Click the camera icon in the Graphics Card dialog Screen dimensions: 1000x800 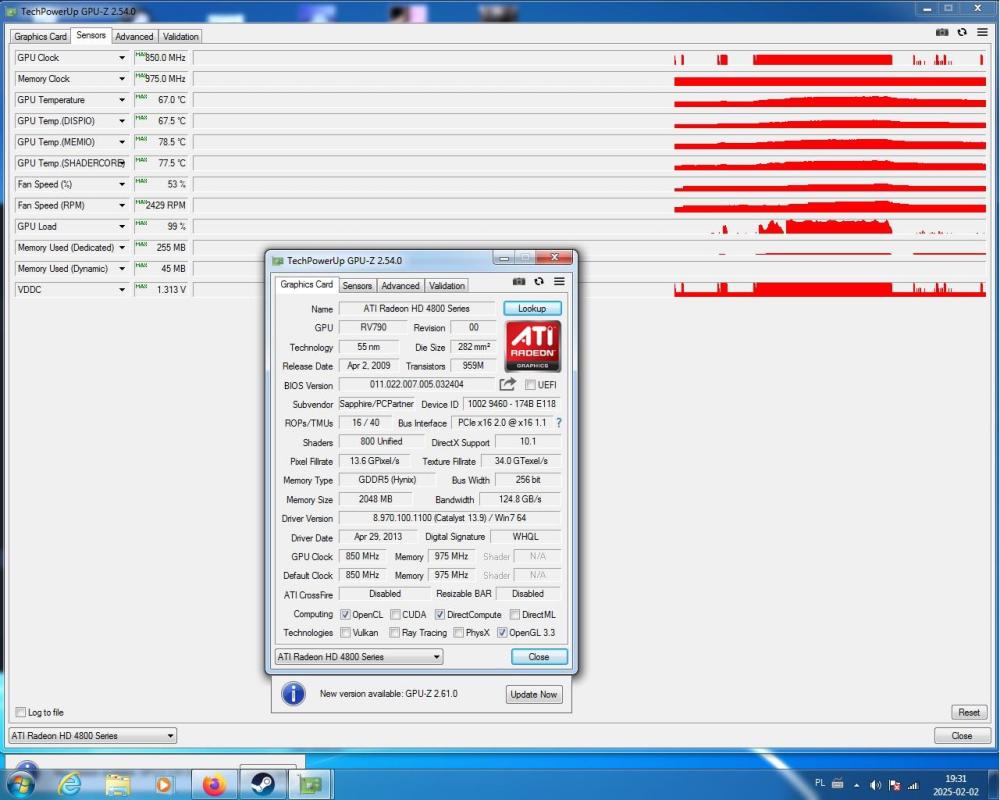pos(519,282)
